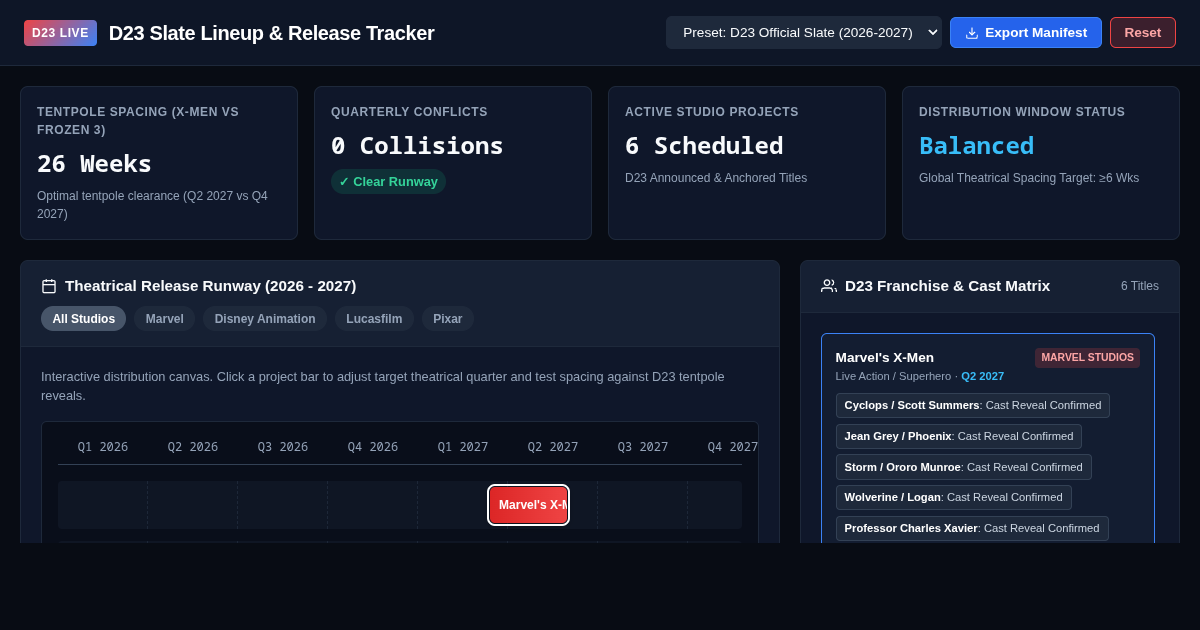
Task: Click the Q3 2027 column header
Action: (x=643, y=447)
